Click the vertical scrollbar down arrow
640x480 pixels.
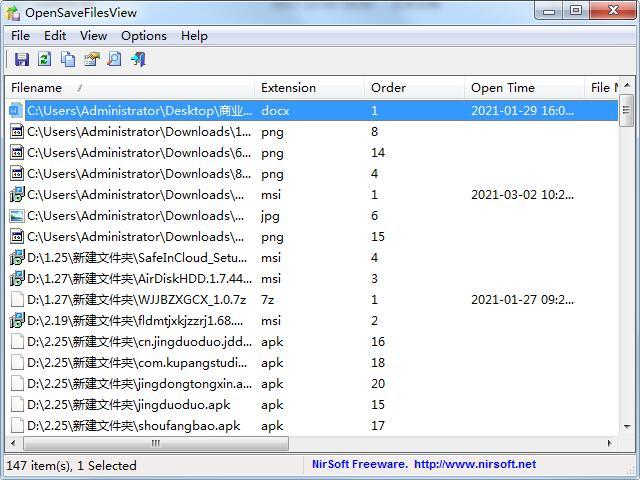(627, 427)
